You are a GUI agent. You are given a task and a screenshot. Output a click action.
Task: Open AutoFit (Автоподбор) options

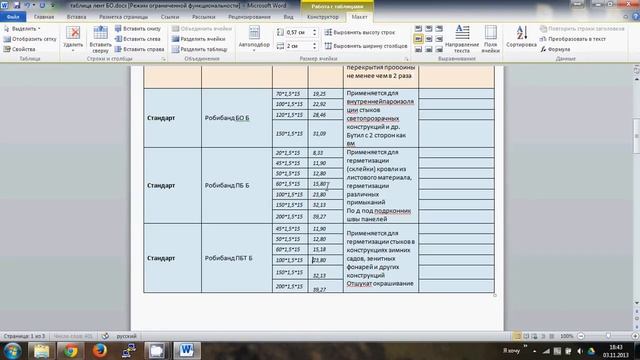[x=254, y=38]
